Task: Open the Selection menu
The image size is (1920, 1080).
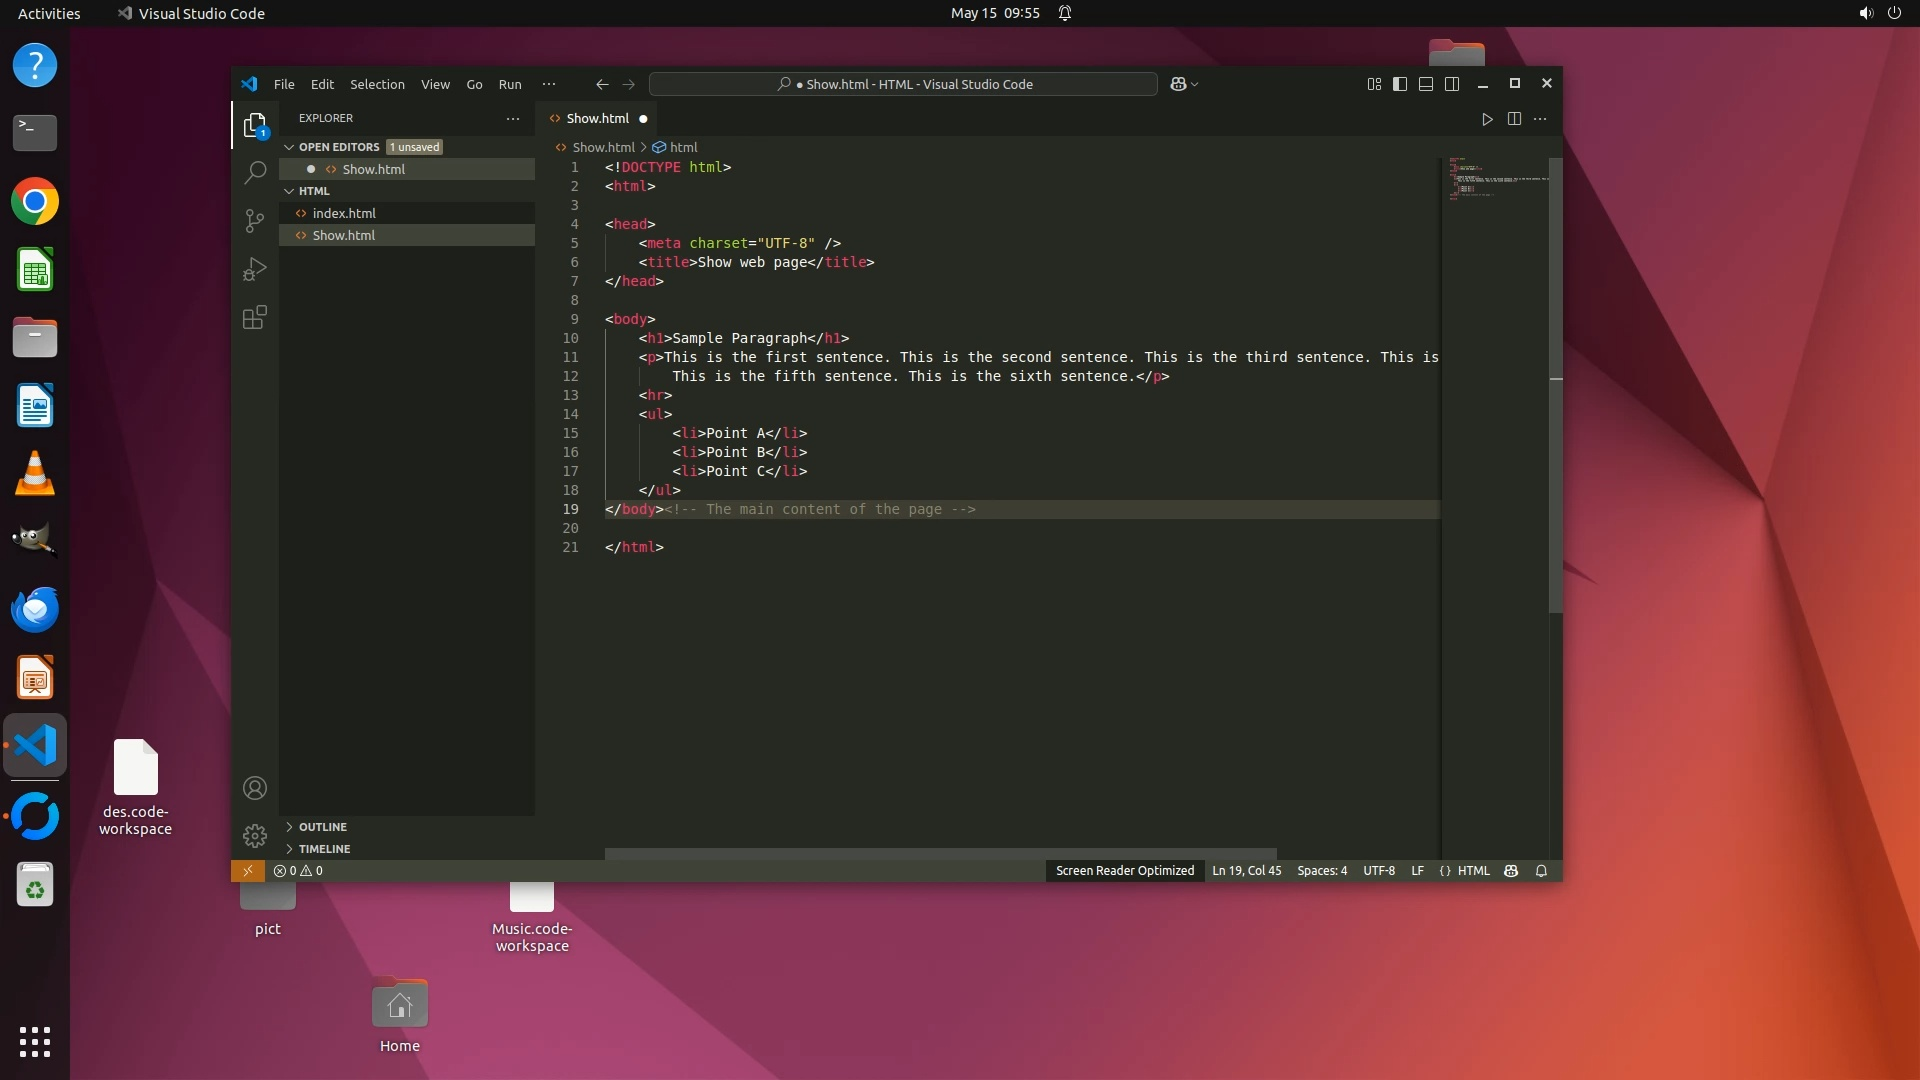Action: (377, 84)
